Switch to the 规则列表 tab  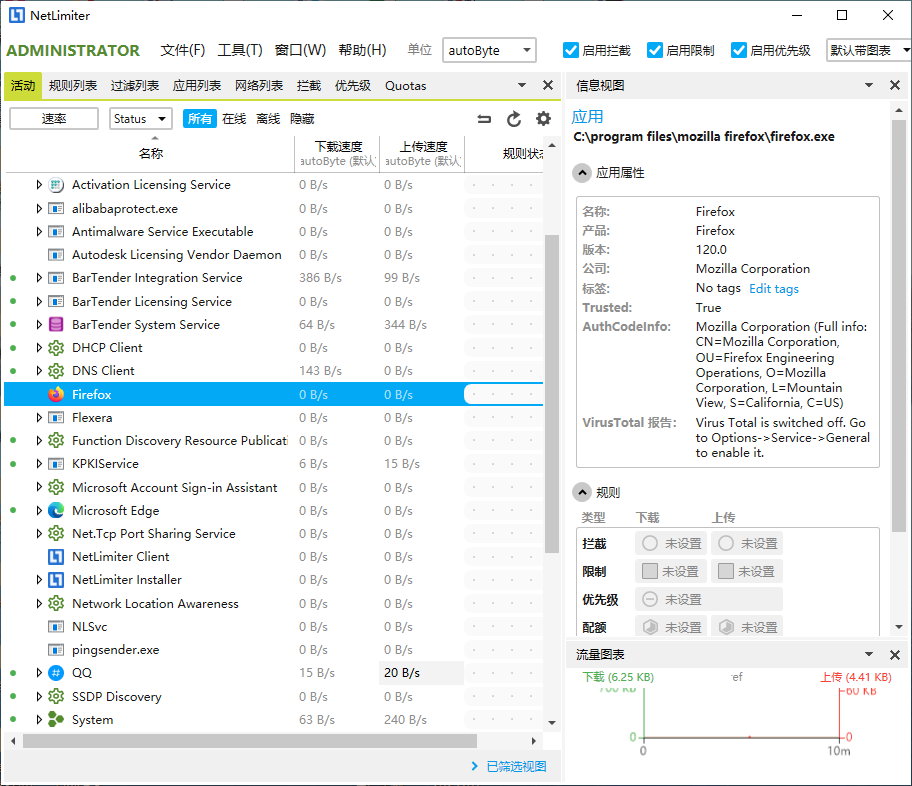(73, 86)
